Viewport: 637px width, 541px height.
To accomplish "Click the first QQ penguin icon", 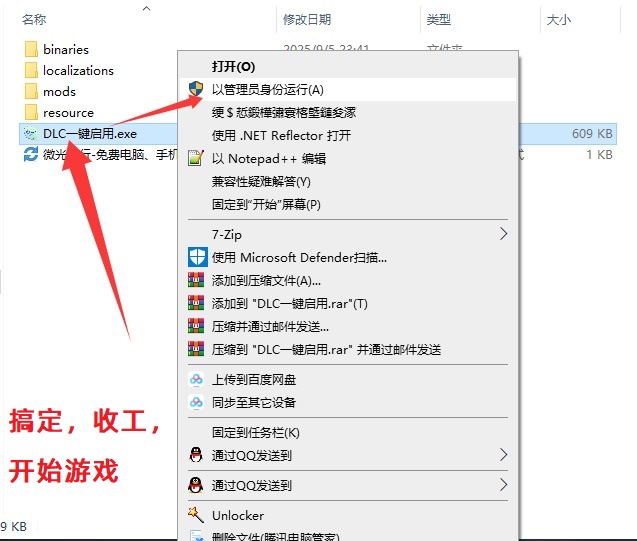I will (x=196, y=455).
